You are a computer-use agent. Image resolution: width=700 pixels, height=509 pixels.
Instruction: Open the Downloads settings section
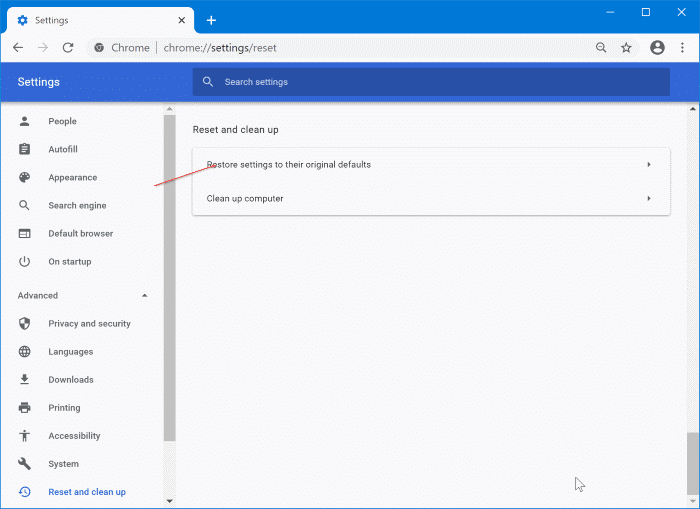click(x=70, y=379)
